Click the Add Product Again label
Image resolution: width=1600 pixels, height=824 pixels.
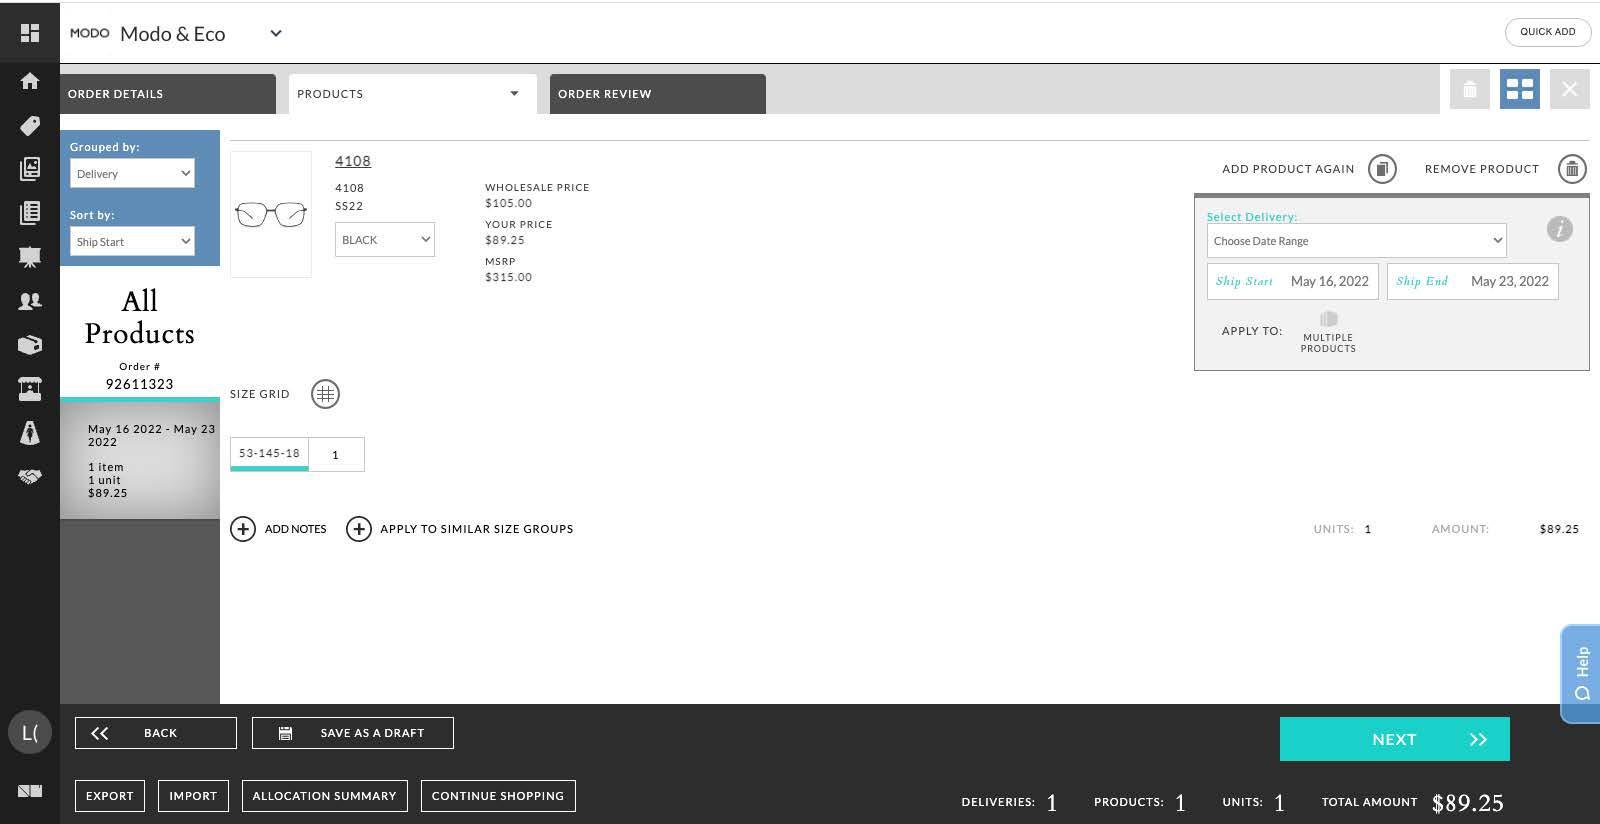1288,169
